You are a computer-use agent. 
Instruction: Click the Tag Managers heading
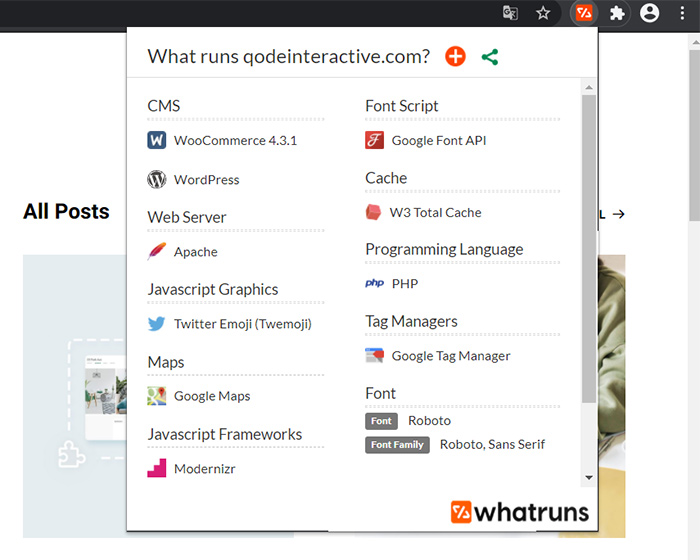[411, 322]
